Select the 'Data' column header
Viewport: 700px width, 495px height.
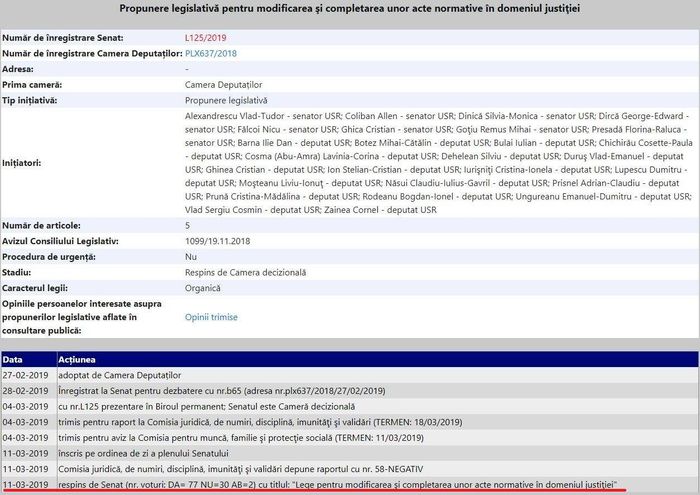29,360
